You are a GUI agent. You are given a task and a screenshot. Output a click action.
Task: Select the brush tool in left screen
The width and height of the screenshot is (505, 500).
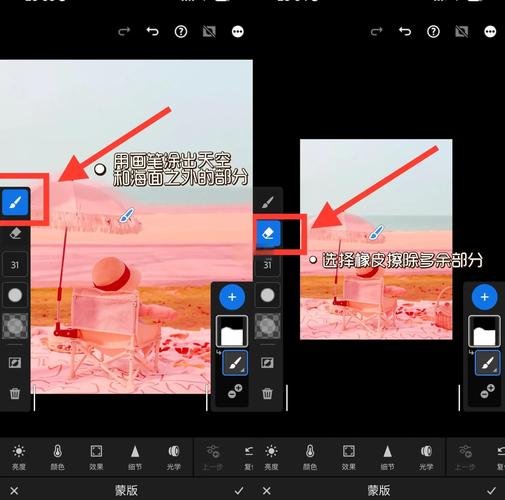(x=15, y=202)
